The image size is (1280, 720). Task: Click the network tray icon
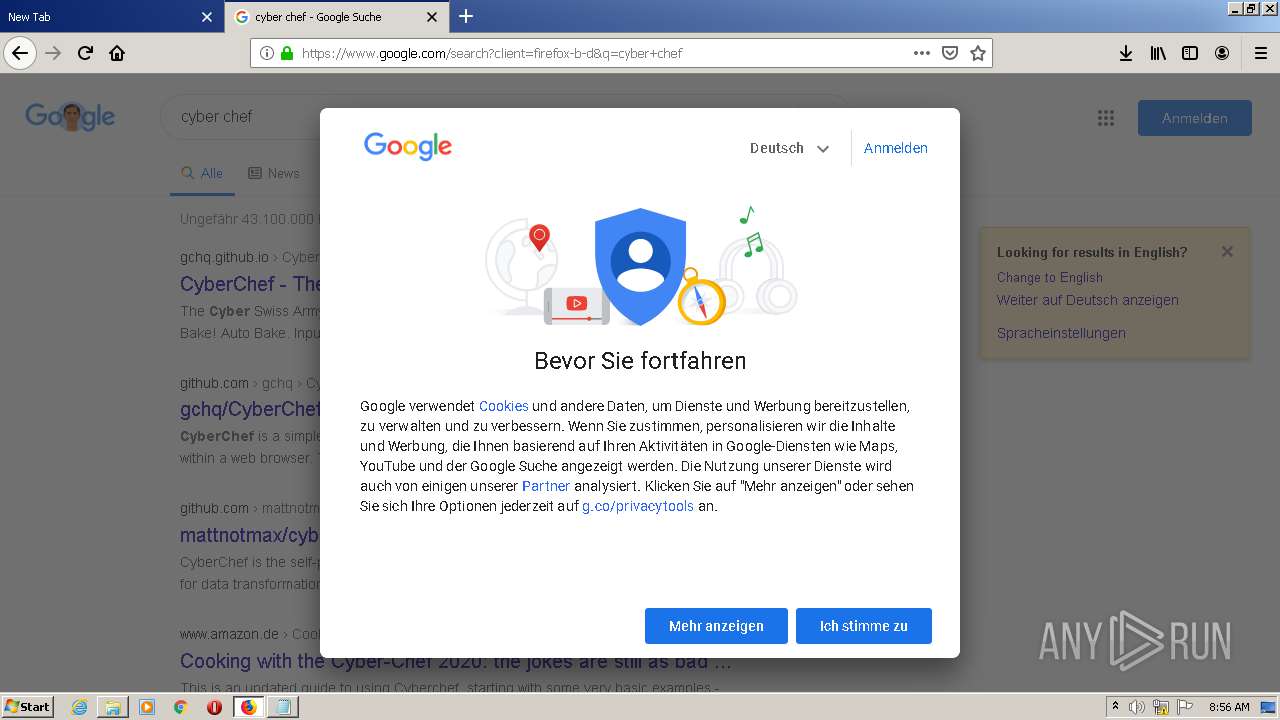pyautogui.click(x=1161, y=707)
